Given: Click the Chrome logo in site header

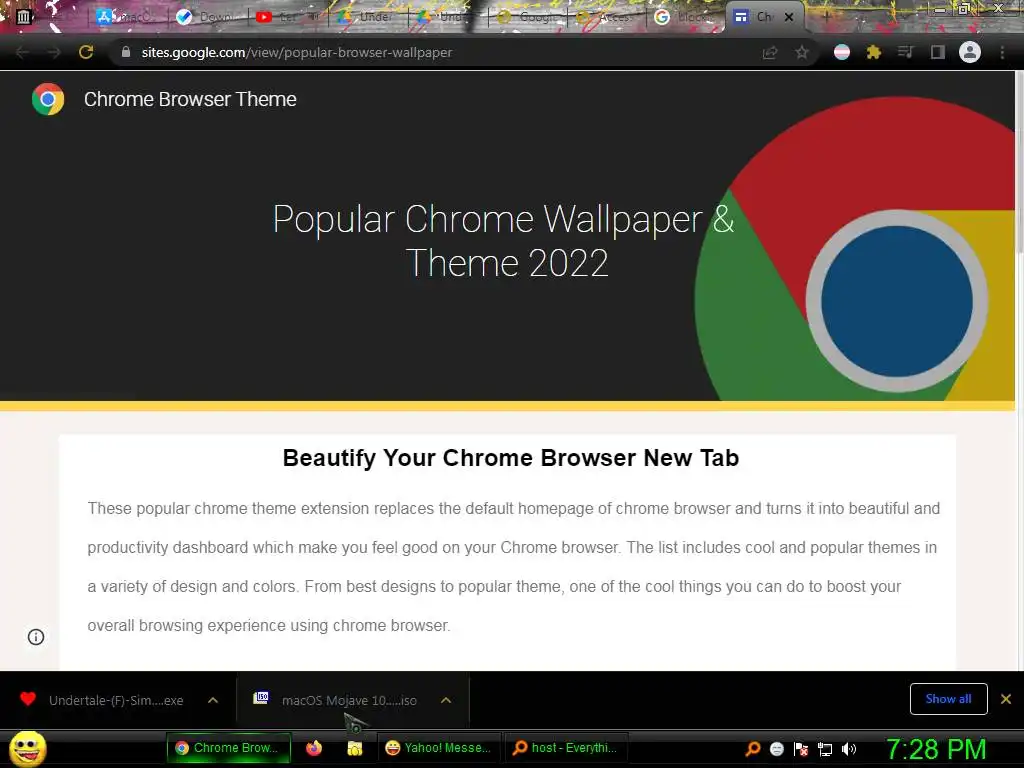Looking at the screenshot, I should pyautogui.click(x=48, y=99).
